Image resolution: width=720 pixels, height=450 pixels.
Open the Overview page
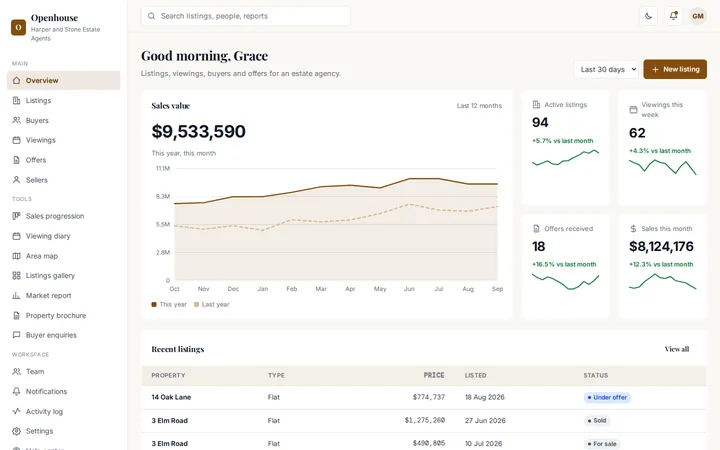[63, 80]
